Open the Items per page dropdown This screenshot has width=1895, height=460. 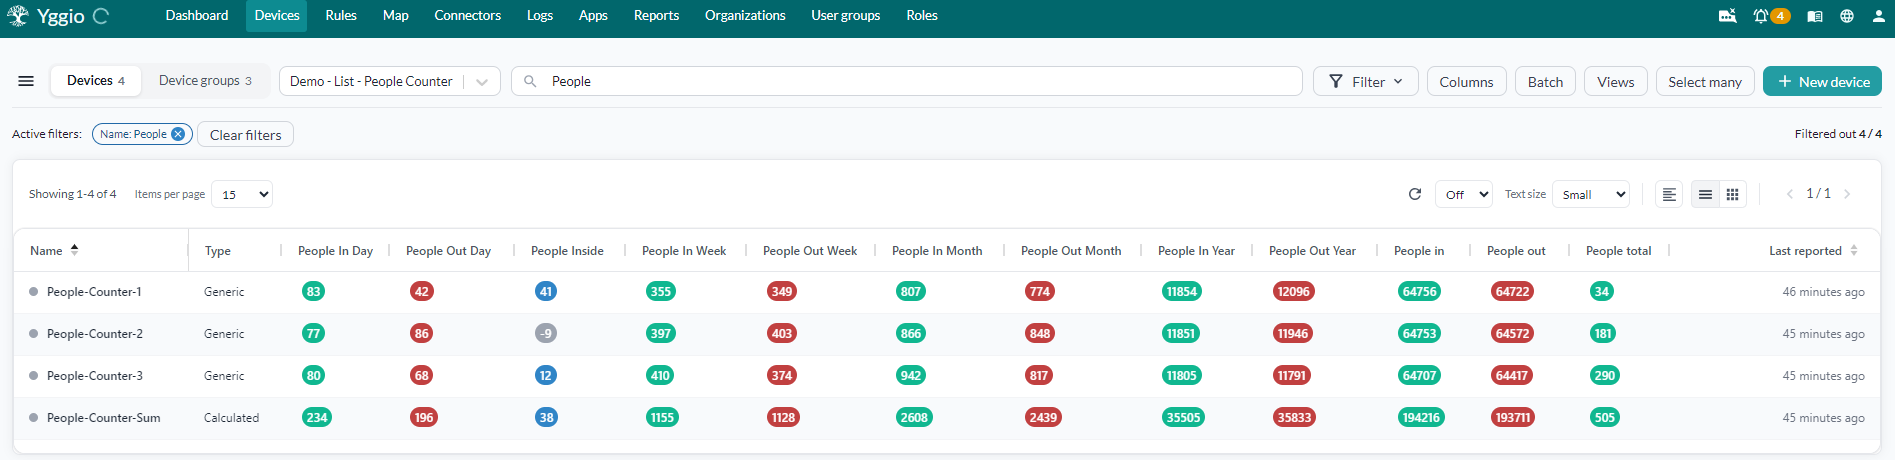pos(242,194)
